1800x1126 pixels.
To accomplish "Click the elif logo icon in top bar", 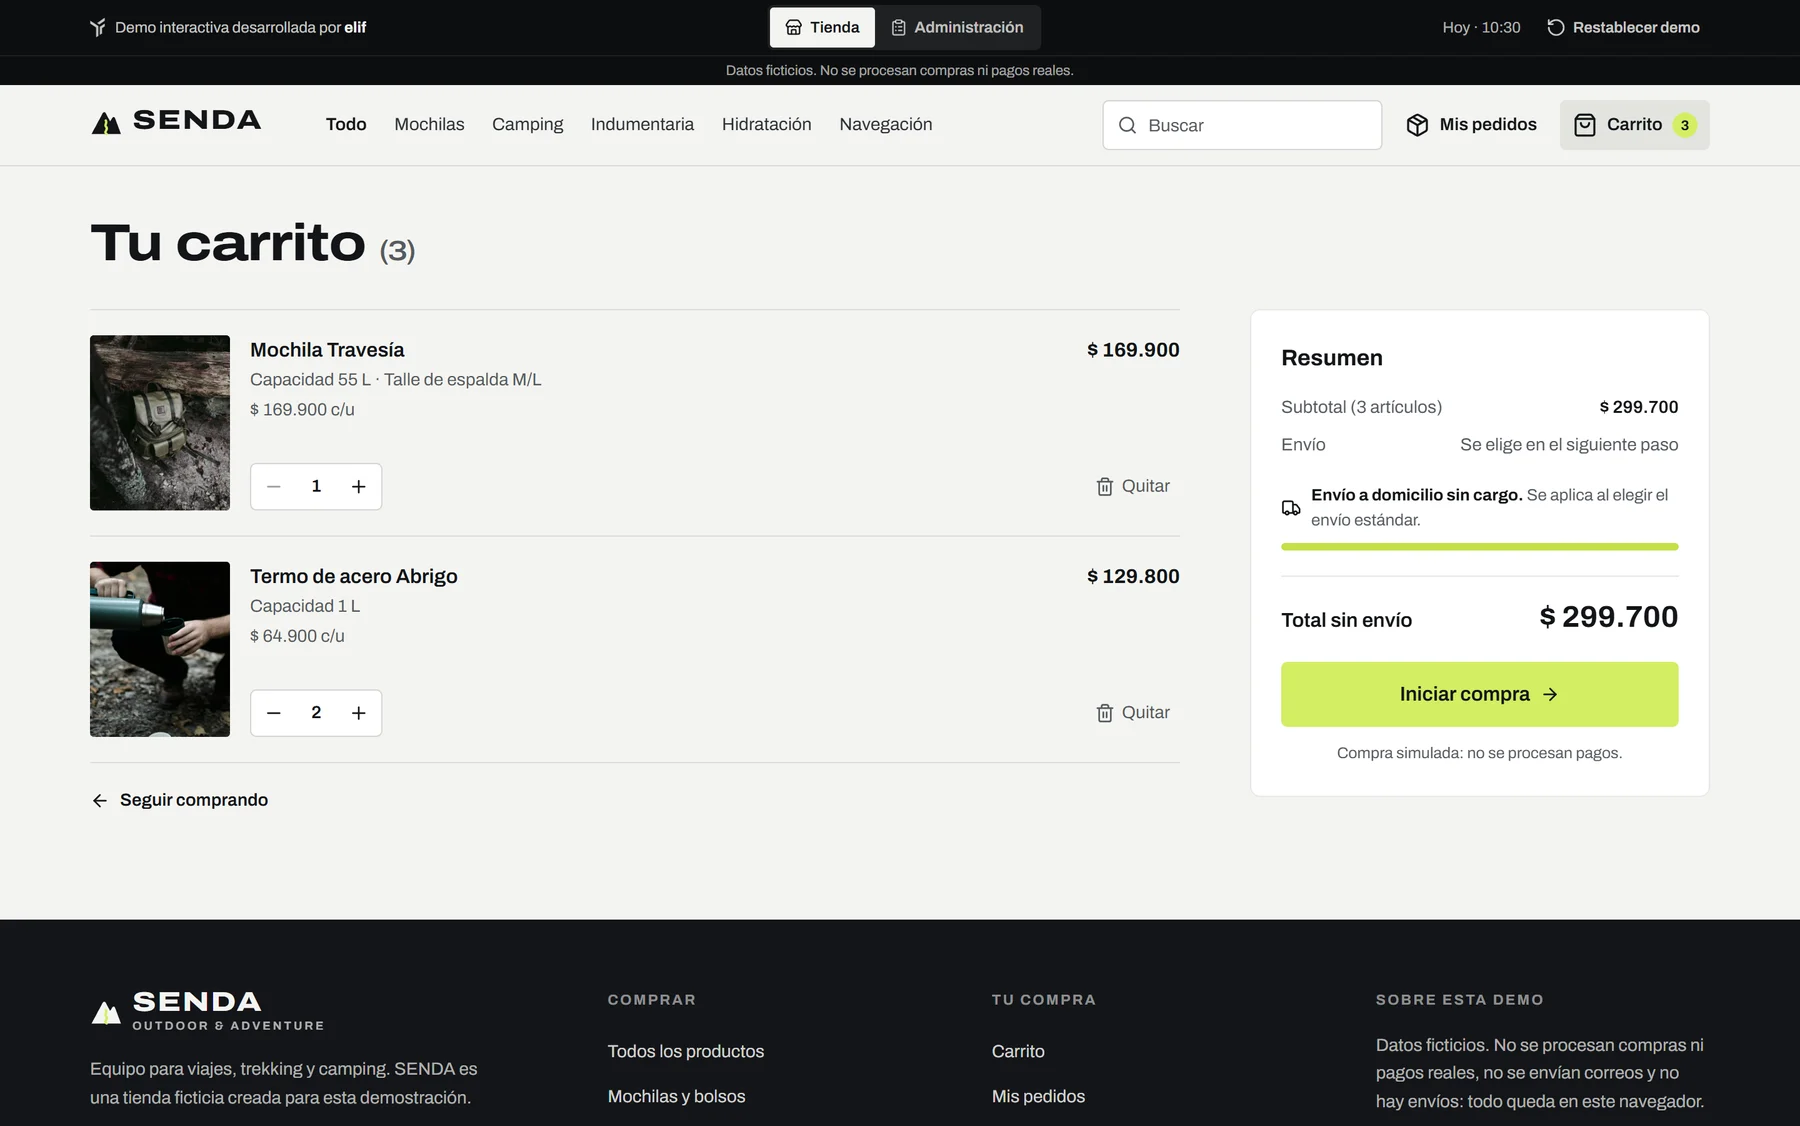I will coord(98,27).
